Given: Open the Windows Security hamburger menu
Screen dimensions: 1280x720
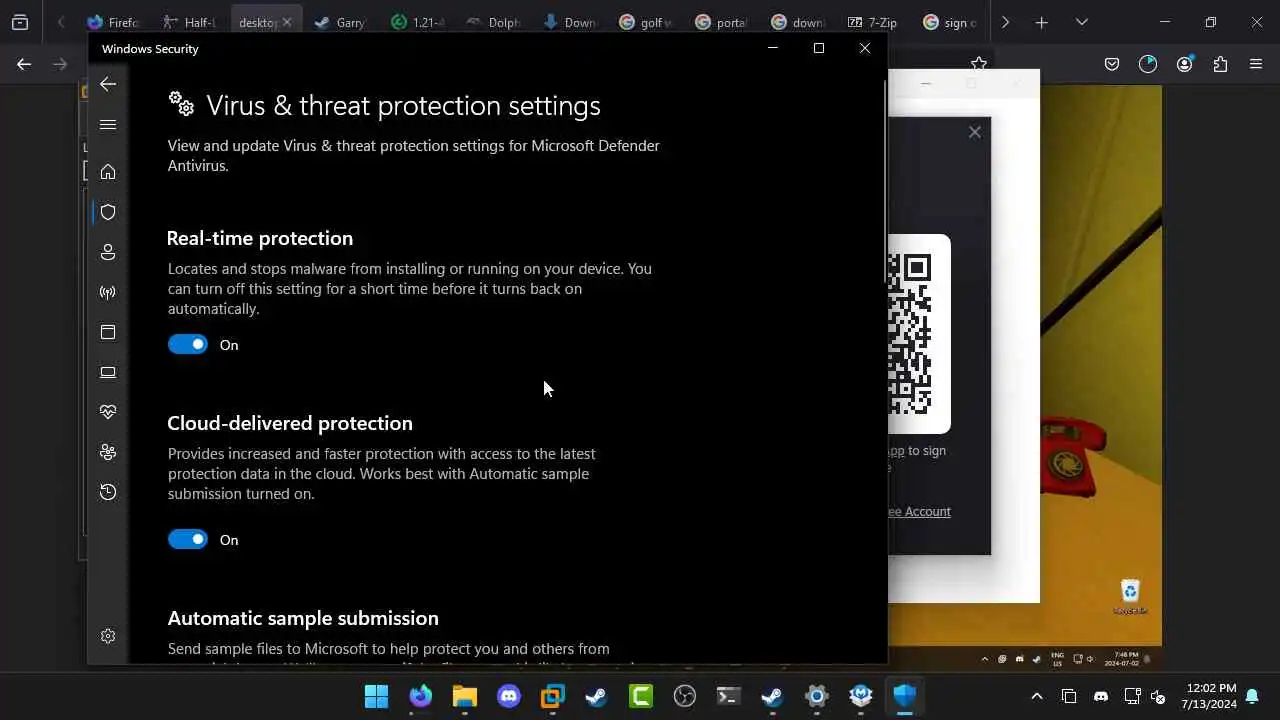Looking at the screenshot, I should coord(108,125).
